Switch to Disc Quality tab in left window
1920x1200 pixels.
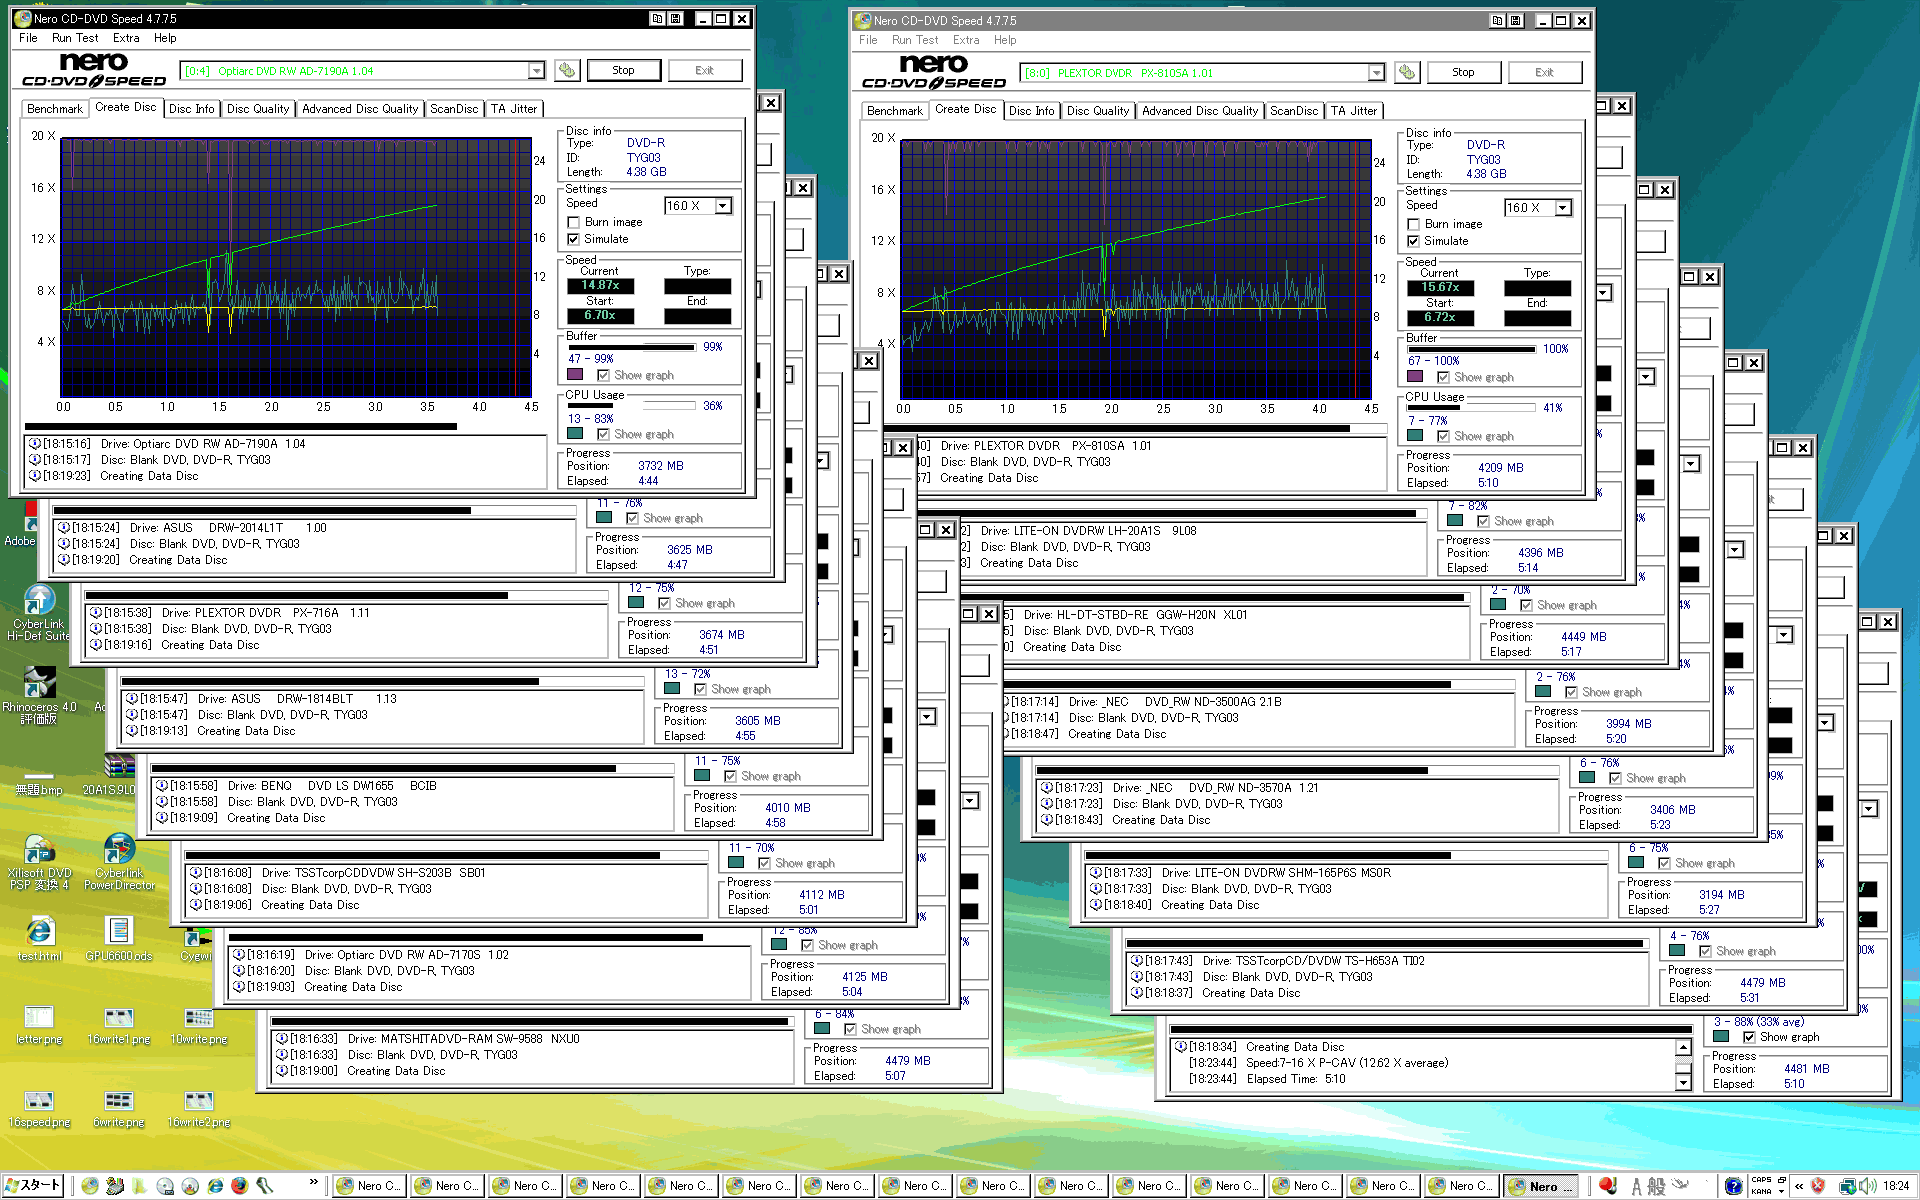pos(258,109)
